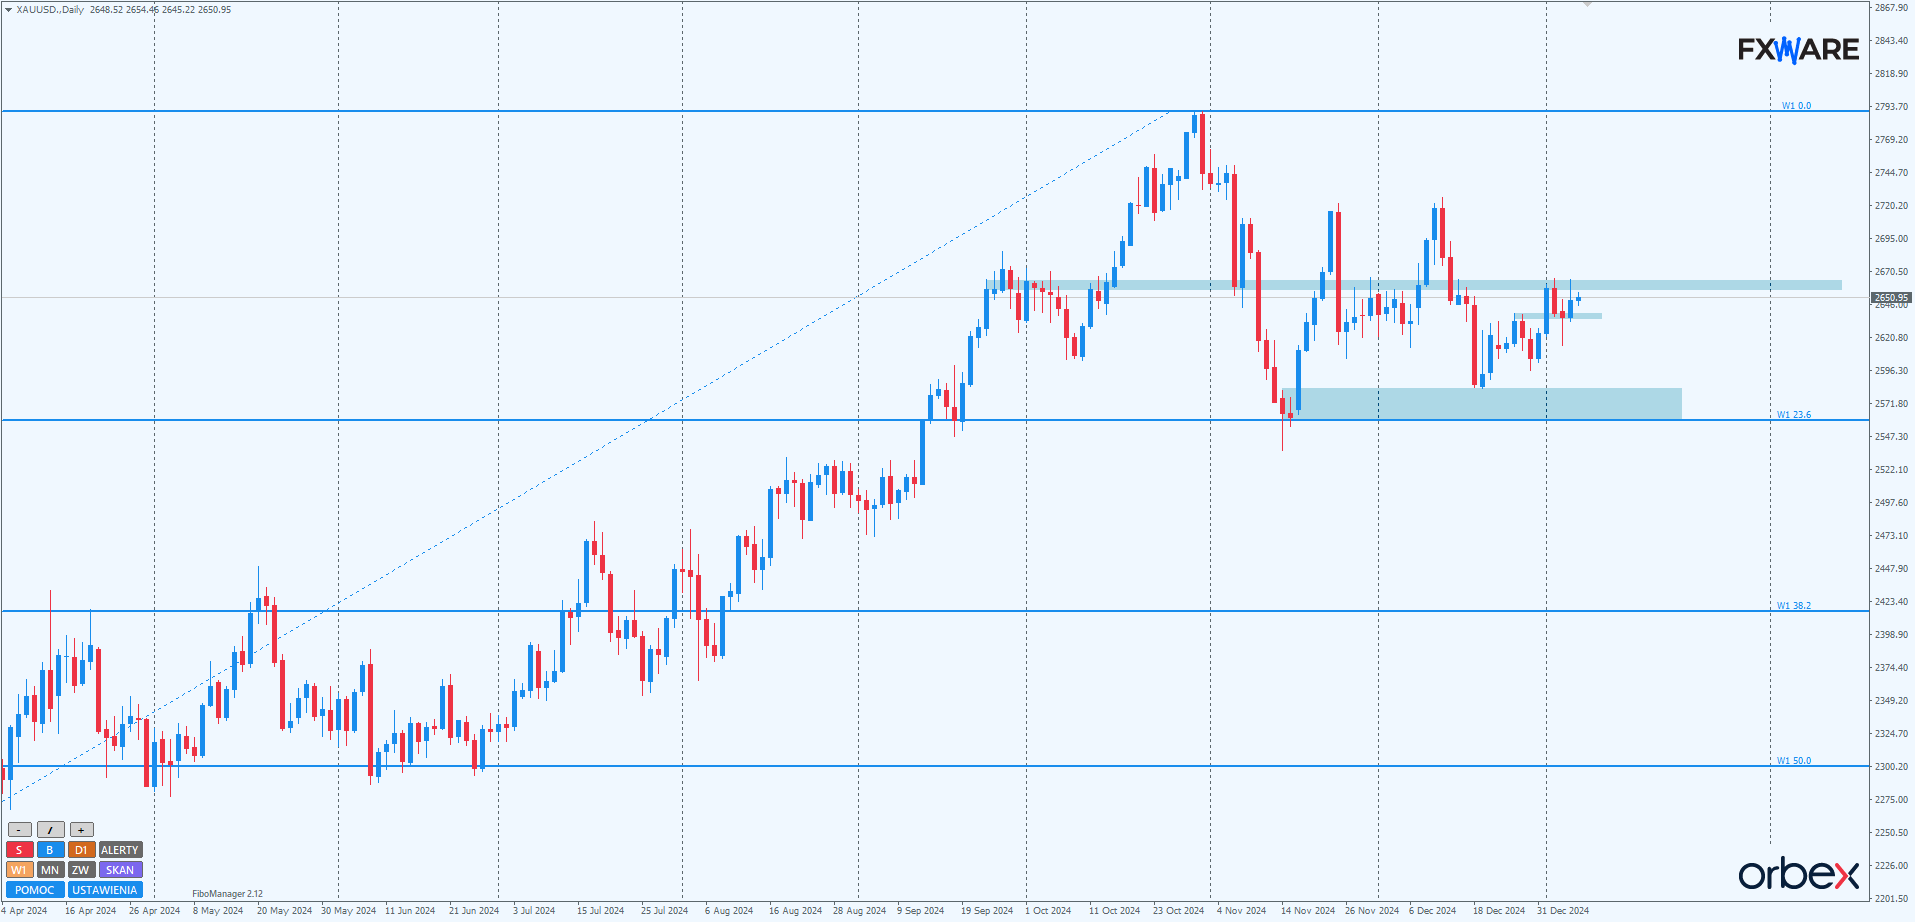The image size is (1915, 922).
Task: Run the SKAN scan button
Action: (120, 870)
